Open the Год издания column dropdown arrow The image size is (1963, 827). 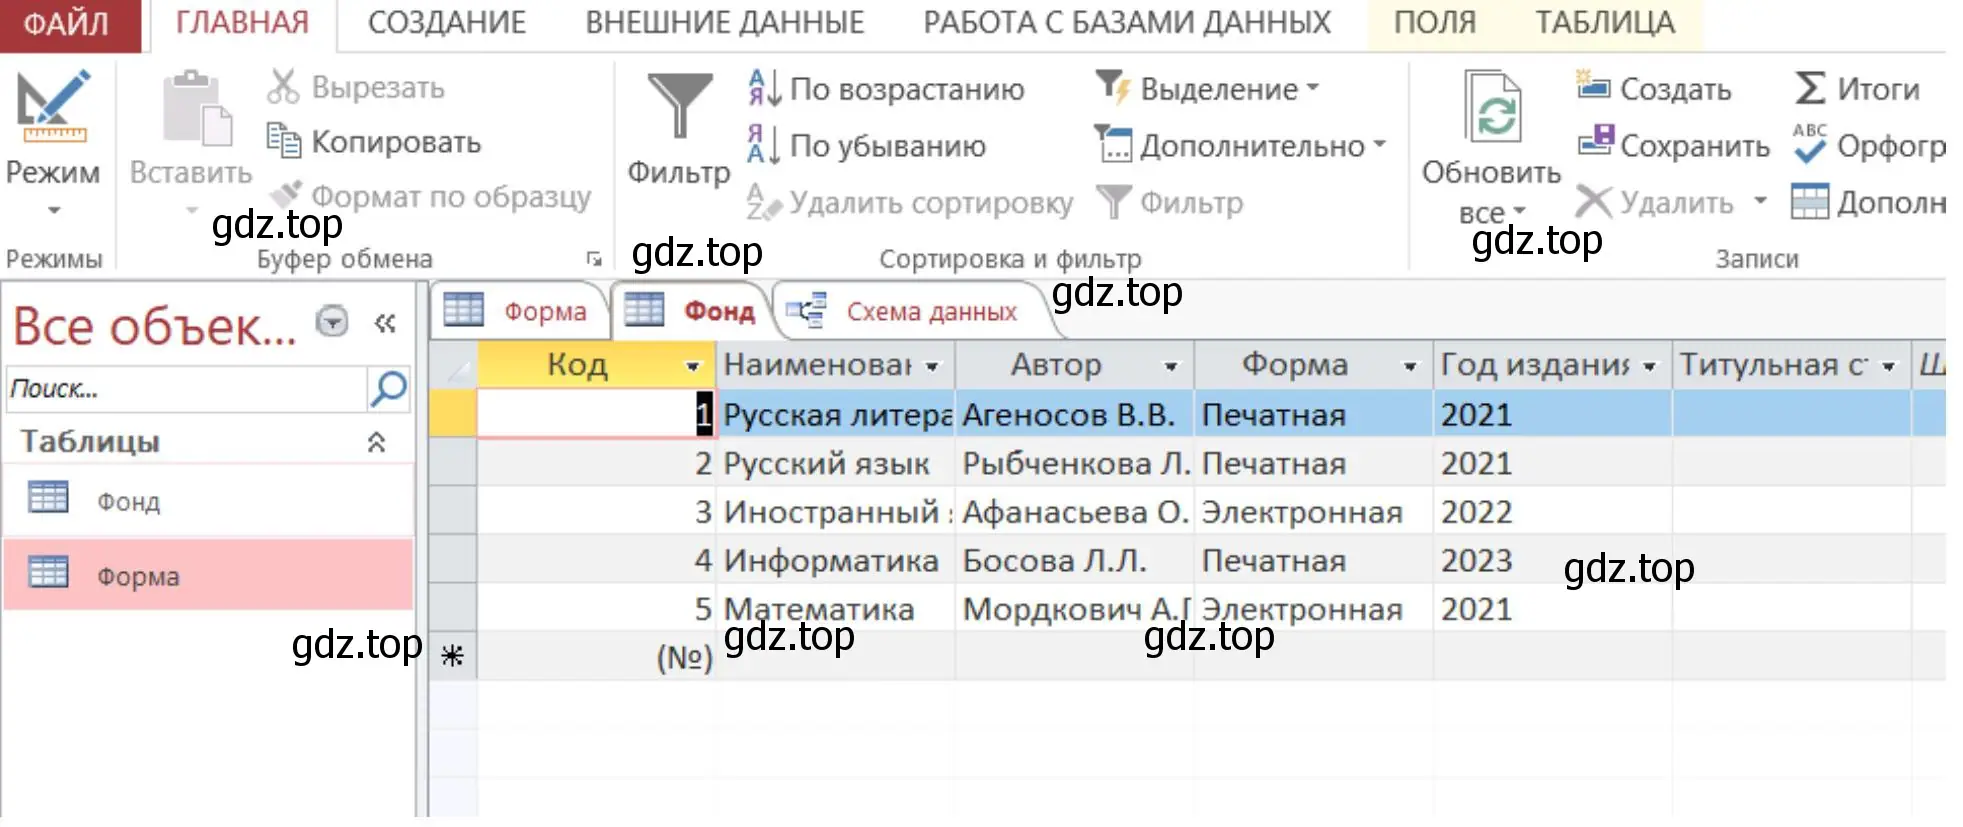click(x=1649, y=366)
